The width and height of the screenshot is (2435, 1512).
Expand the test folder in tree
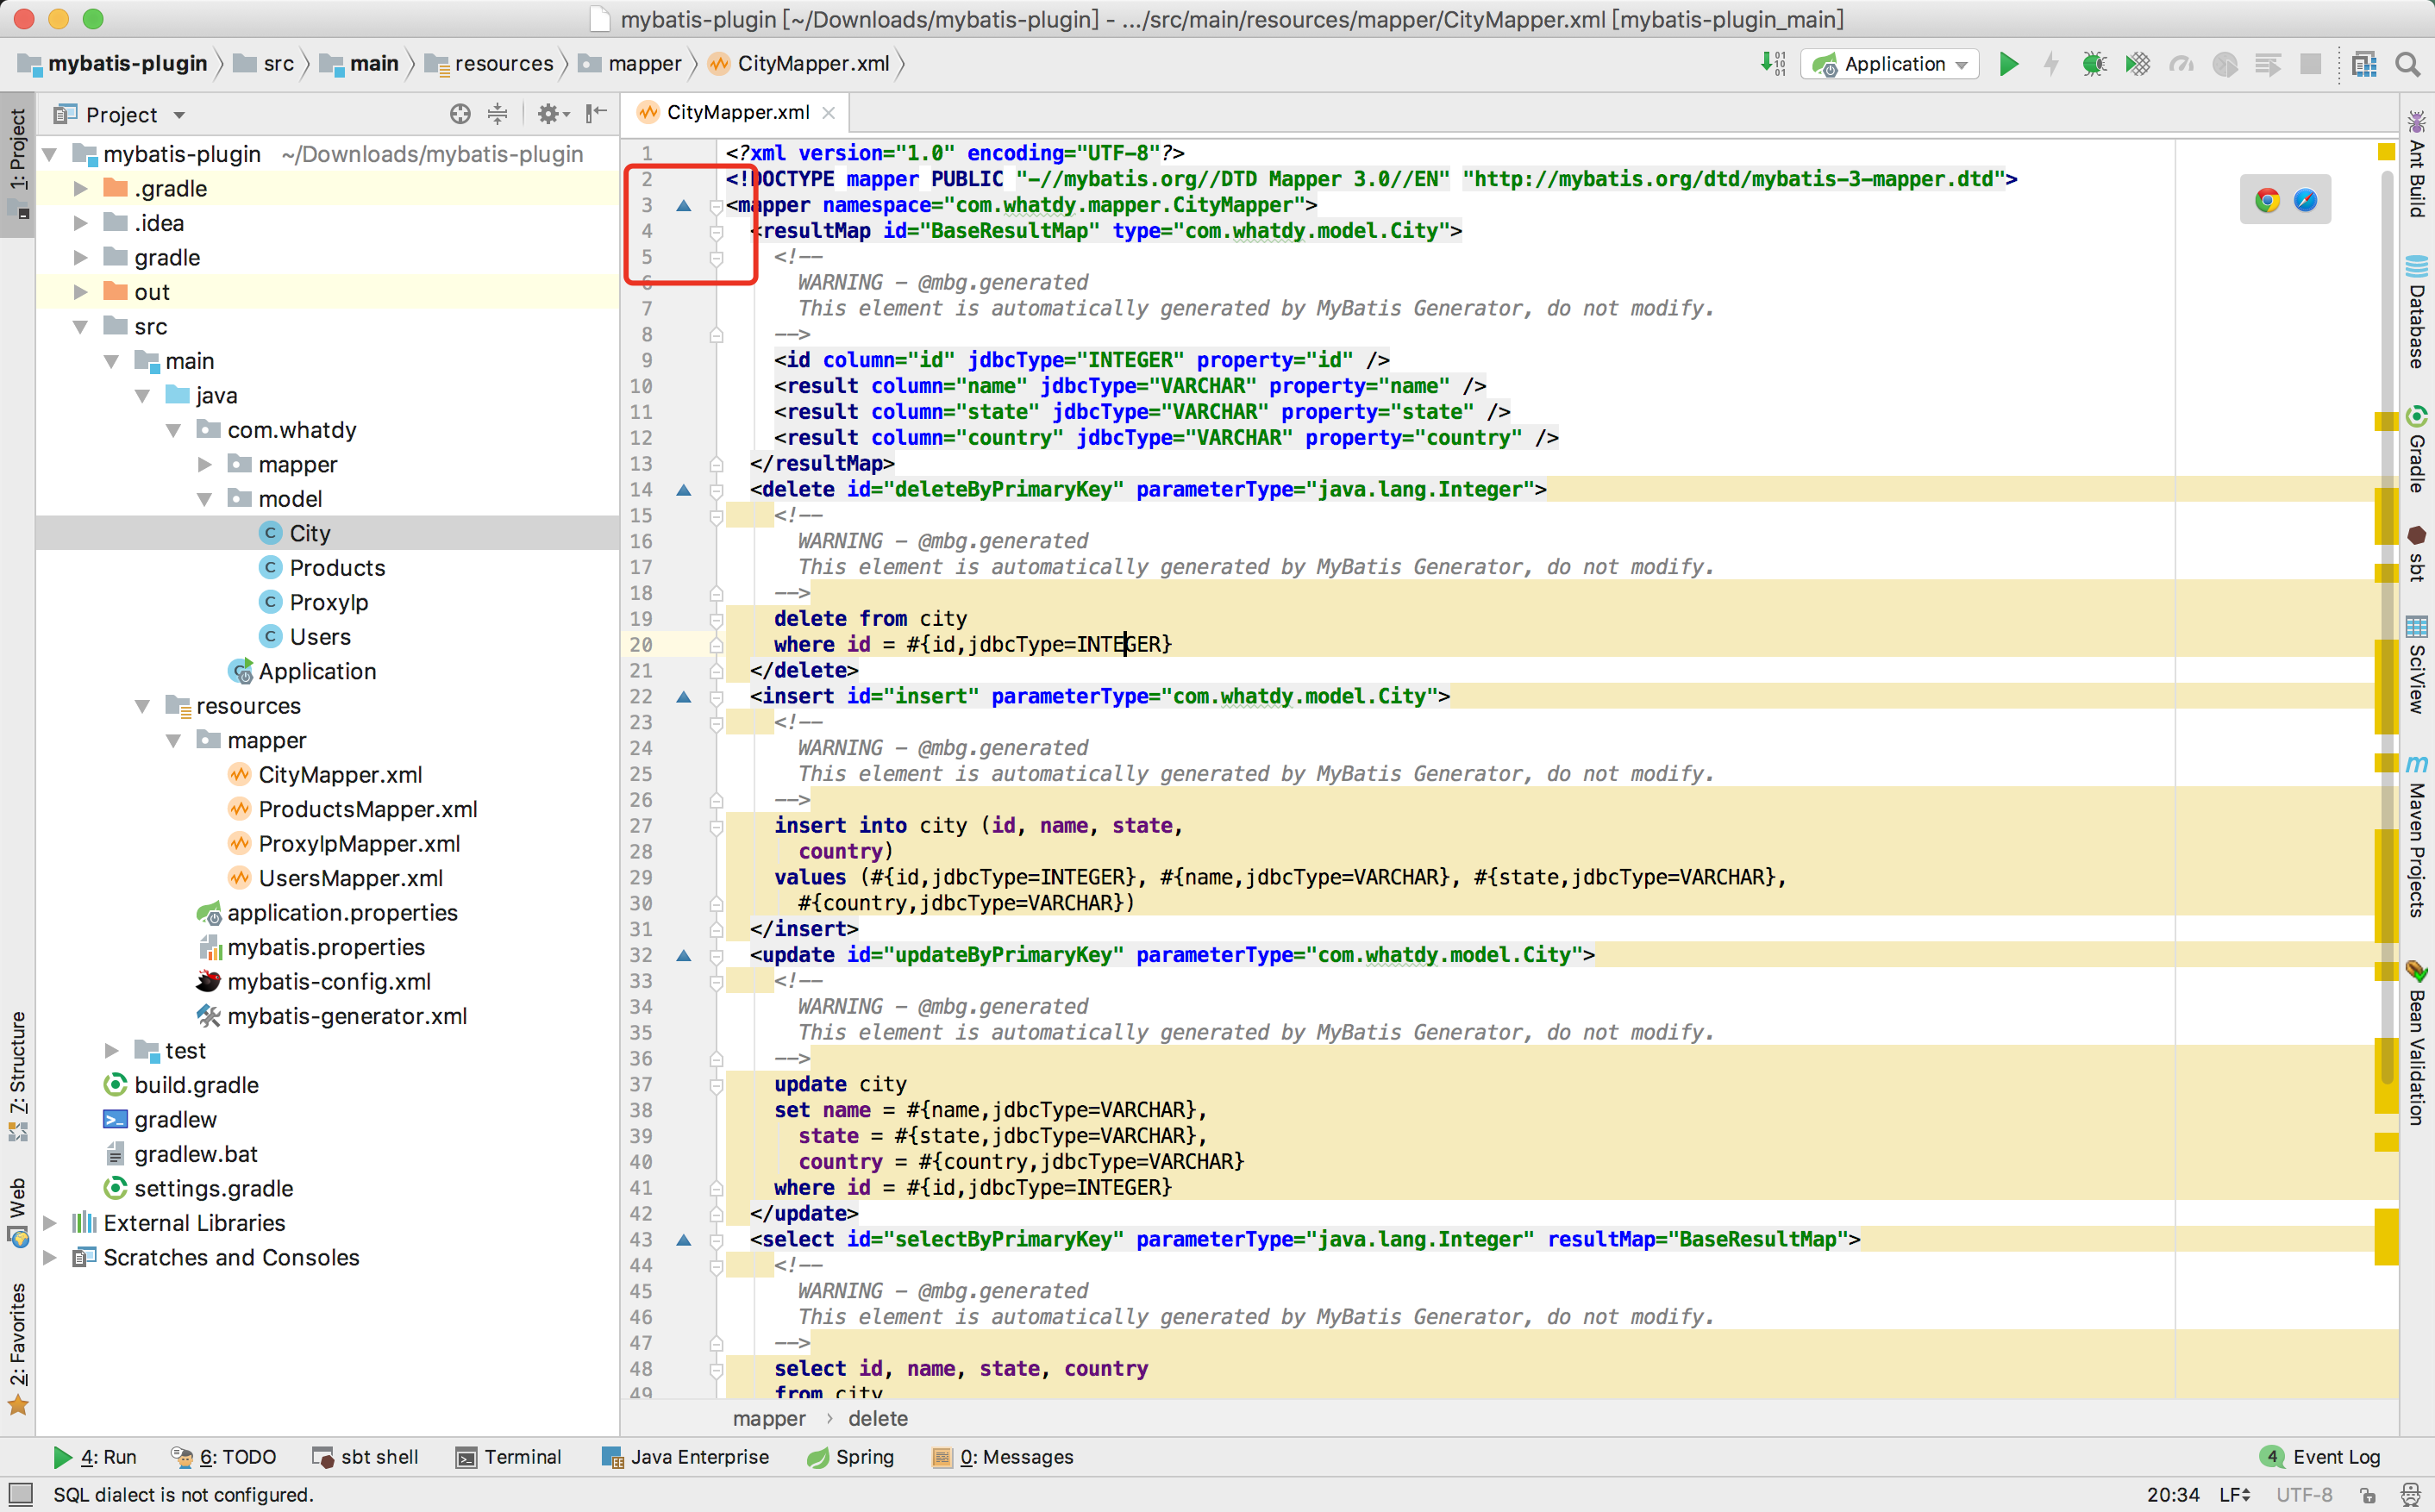point(112,1050)
